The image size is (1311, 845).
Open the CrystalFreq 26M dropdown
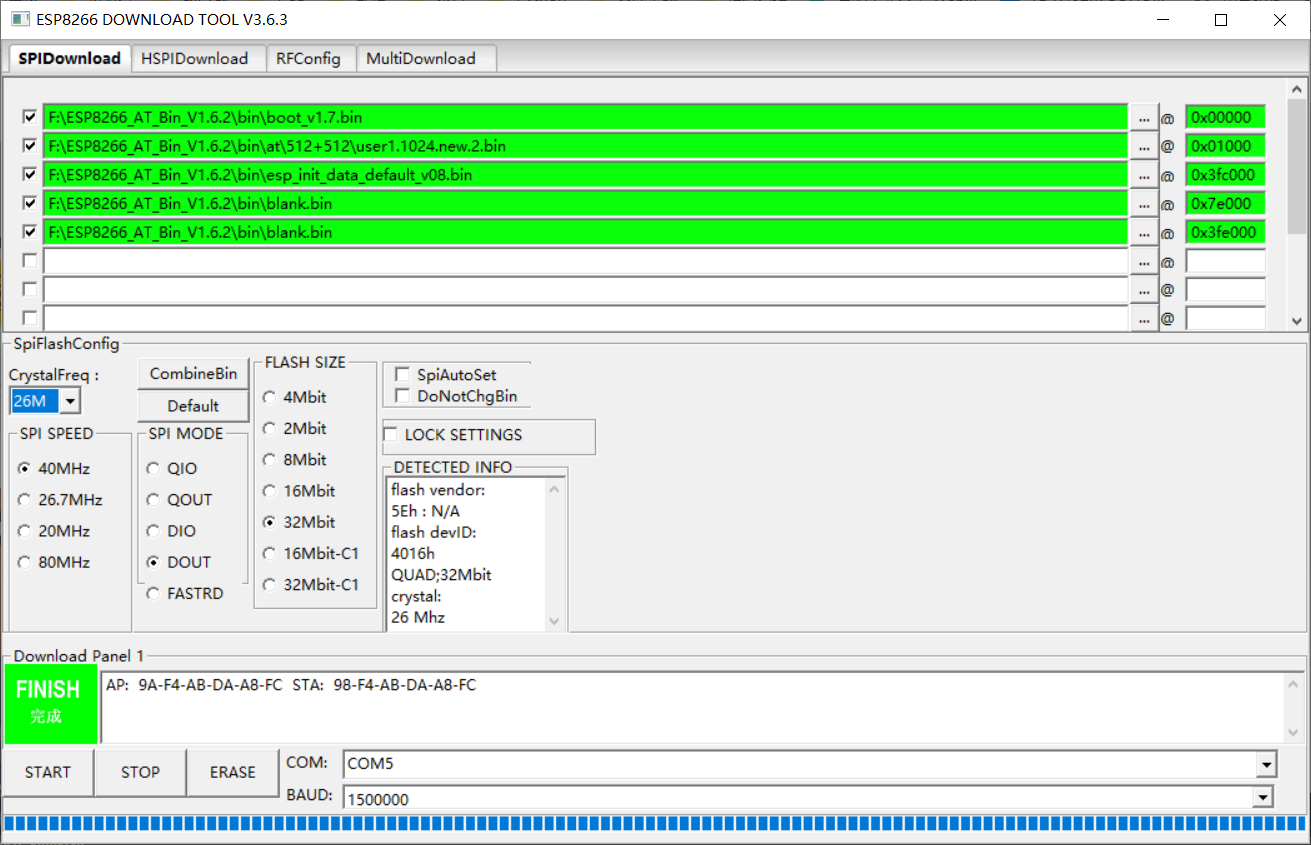70,401
